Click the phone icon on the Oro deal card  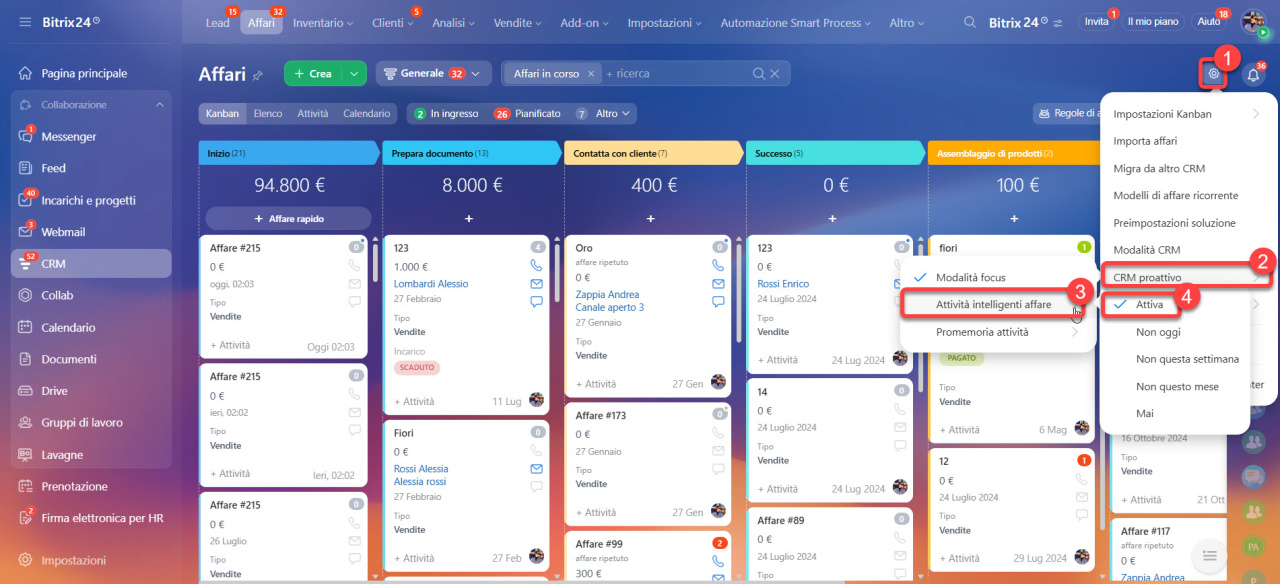[718, 266]
